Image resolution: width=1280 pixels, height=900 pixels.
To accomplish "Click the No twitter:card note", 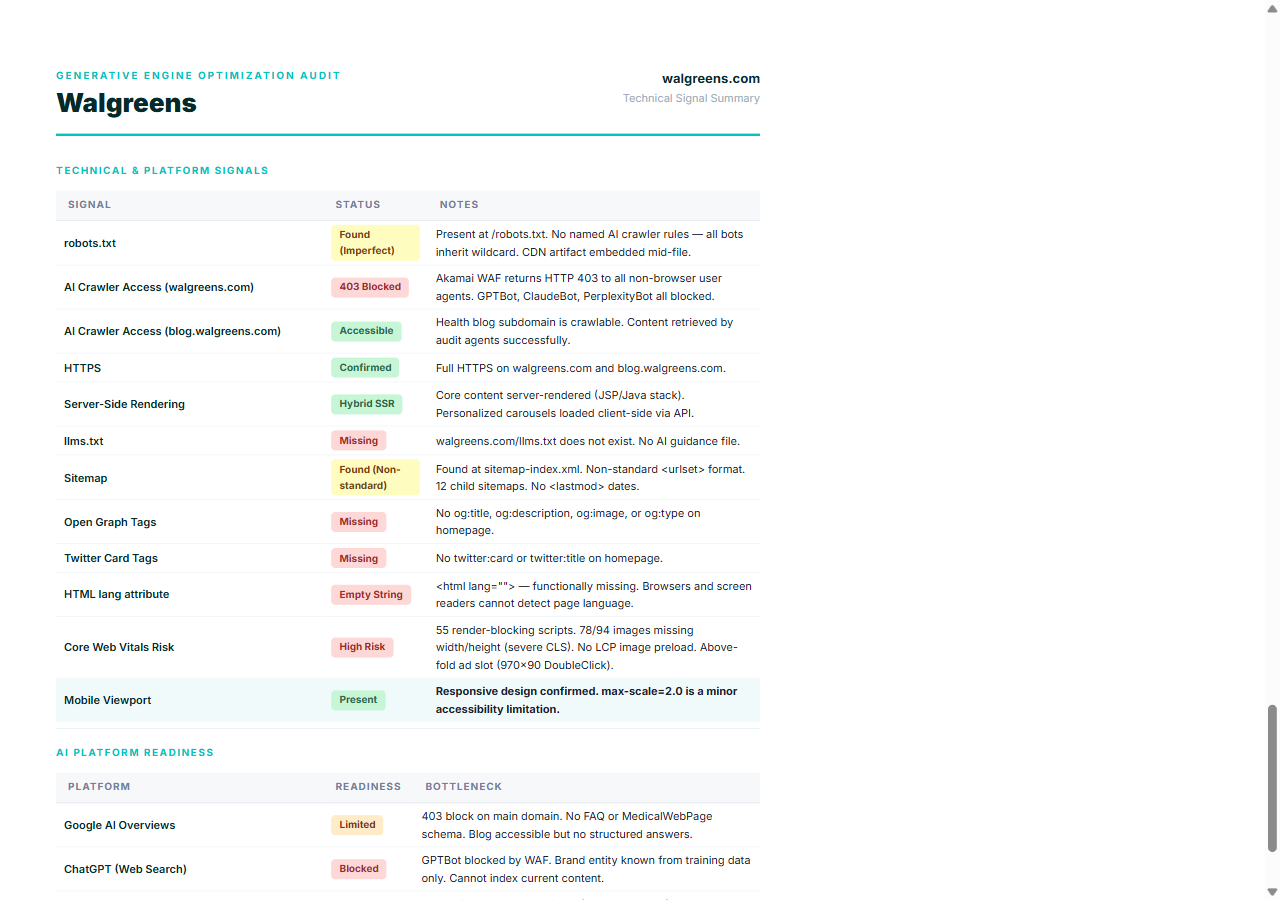I will (549, 558).
